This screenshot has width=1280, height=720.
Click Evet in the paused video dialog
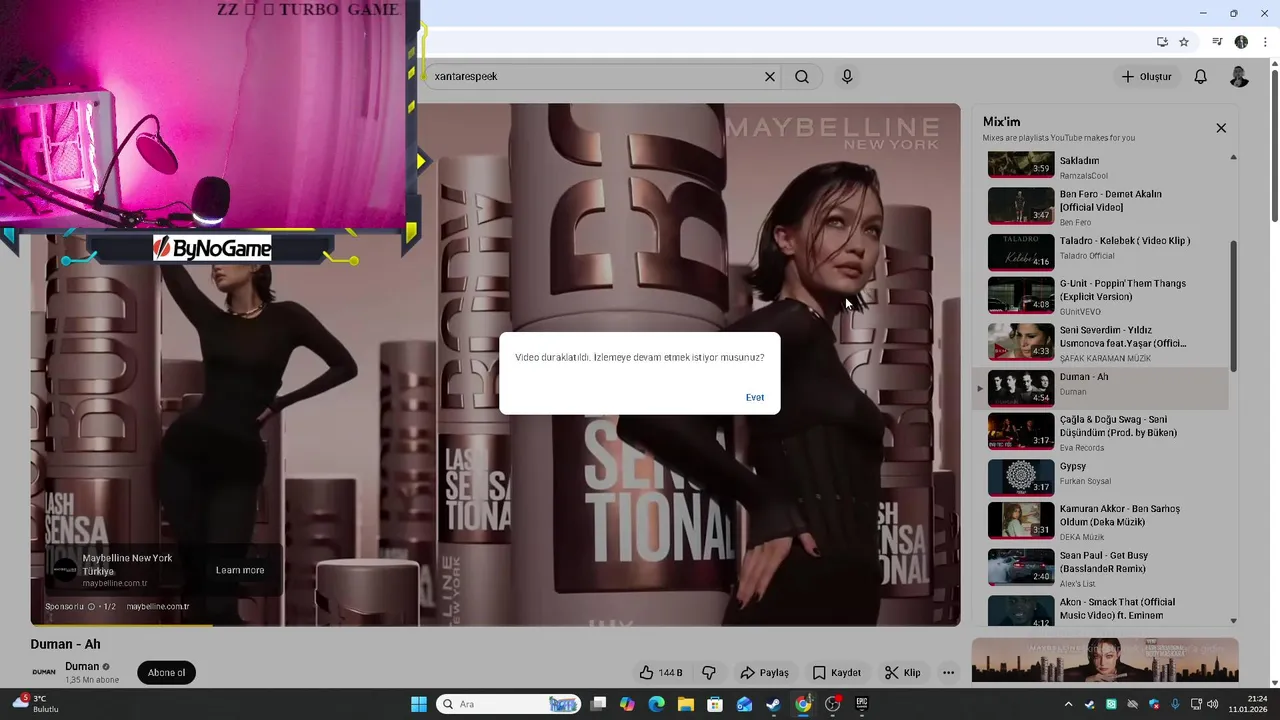coord(754,397)
